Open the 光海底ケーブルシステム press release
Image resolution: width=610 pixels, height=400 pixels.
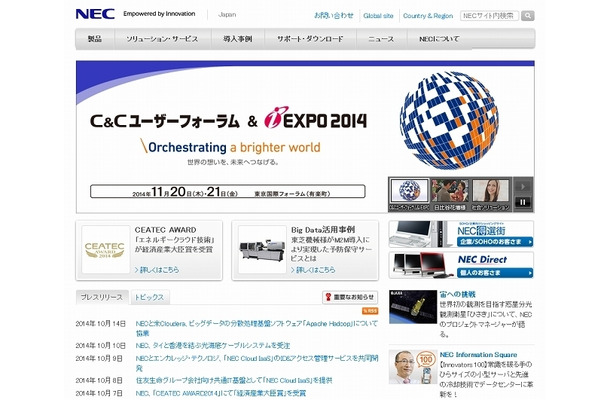213,346
